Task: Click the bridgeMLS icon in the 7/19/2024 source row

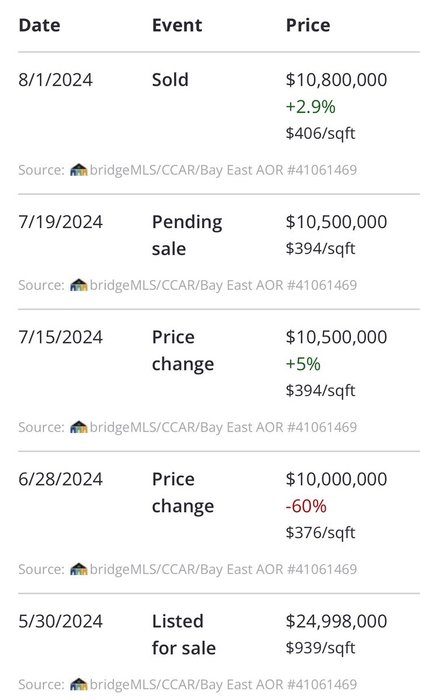Action: pyautogui.click(x=79, y=285)
